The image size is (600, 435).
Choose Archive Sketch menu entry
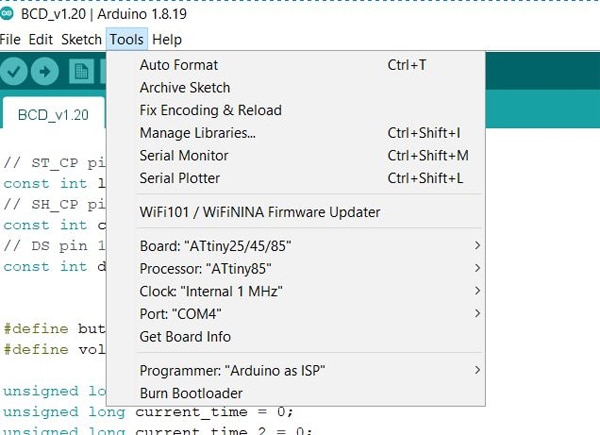184,88
